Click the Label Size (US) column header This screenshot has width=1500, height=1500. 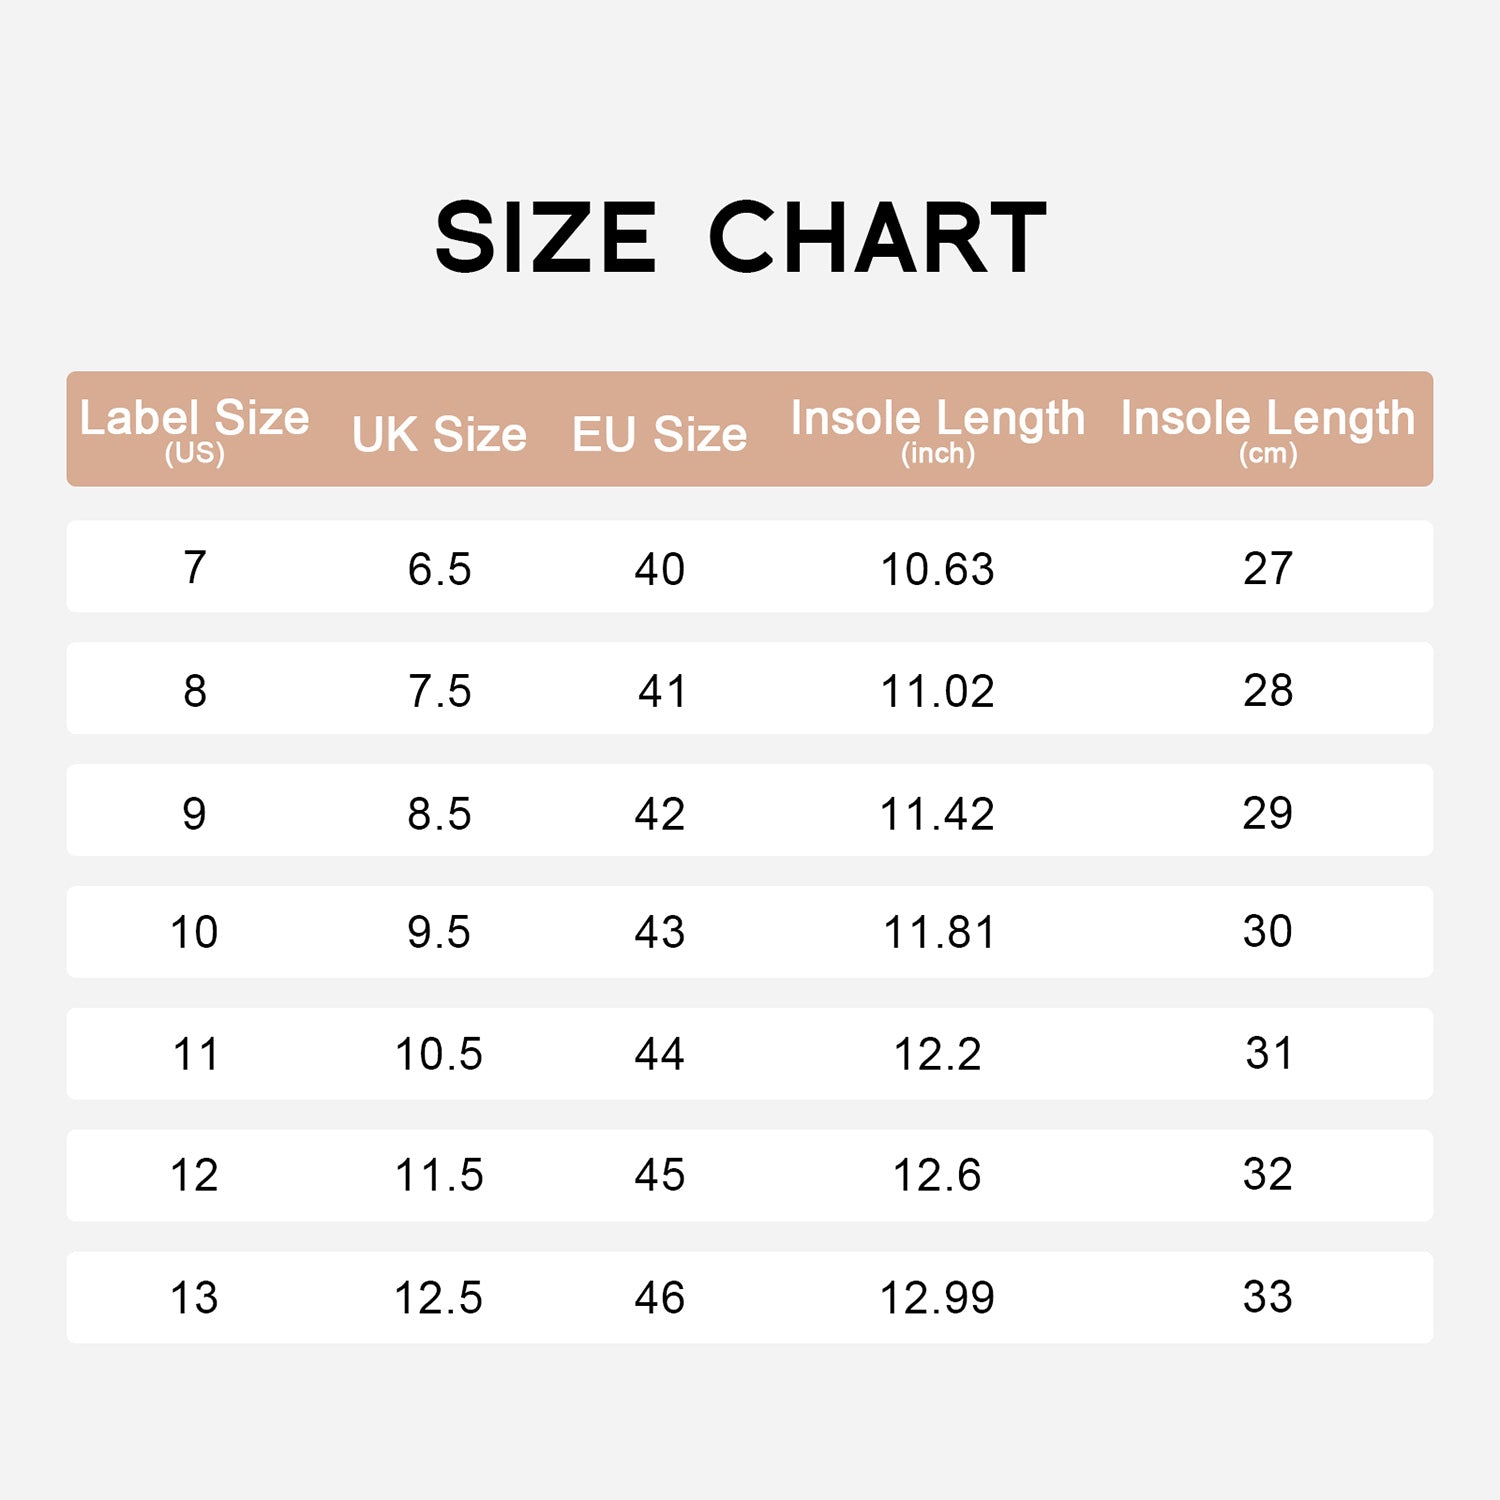click(194, 430)
